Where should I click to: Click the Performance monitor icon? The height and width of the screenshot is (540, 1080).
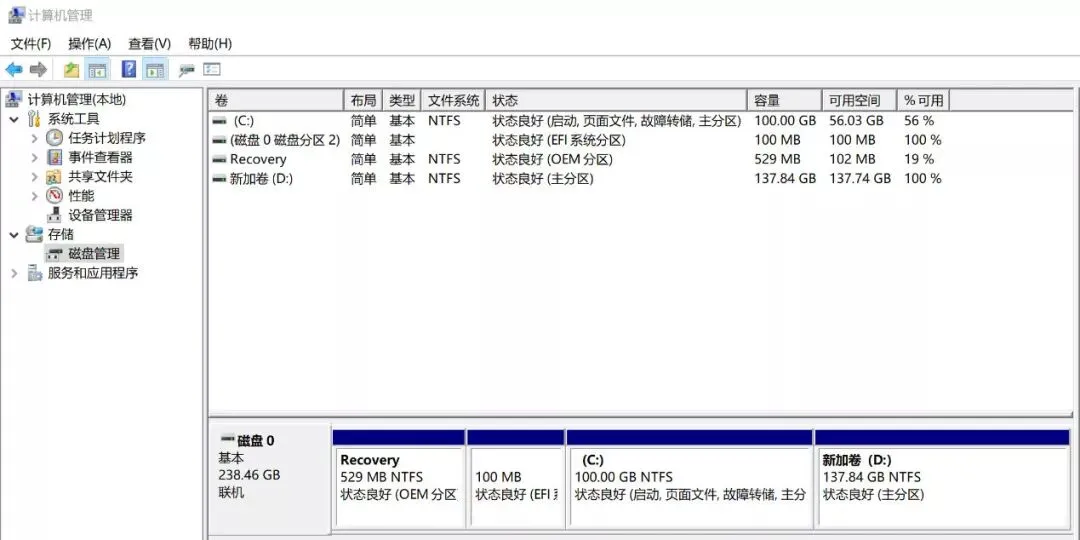click(x=54, y=196)
